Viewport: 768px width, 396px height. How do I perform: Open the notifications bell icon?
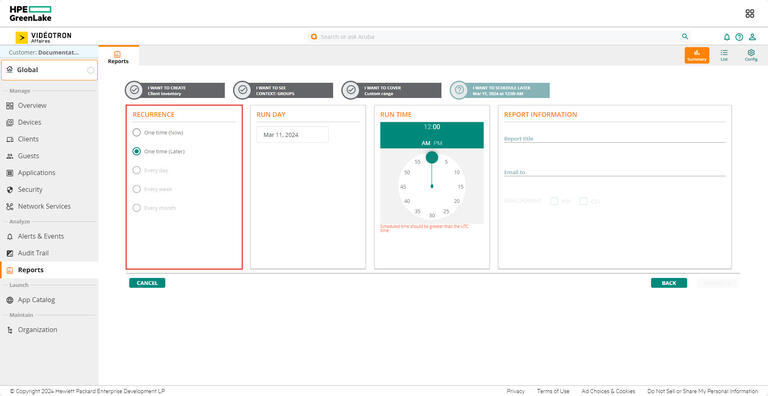[x=727, y=37]
